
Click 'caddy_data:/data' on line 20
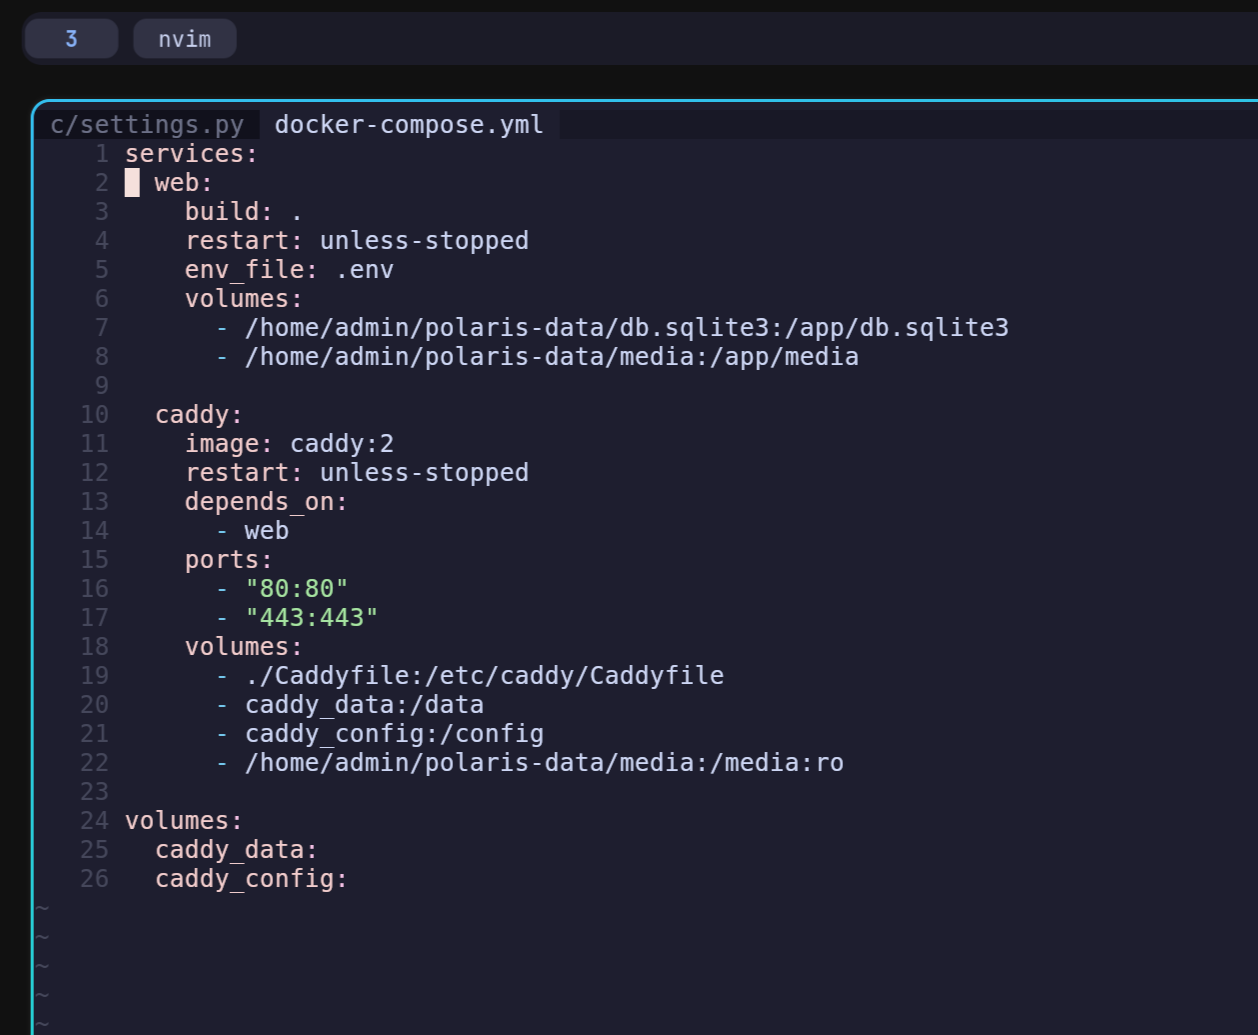coord(364,705)
